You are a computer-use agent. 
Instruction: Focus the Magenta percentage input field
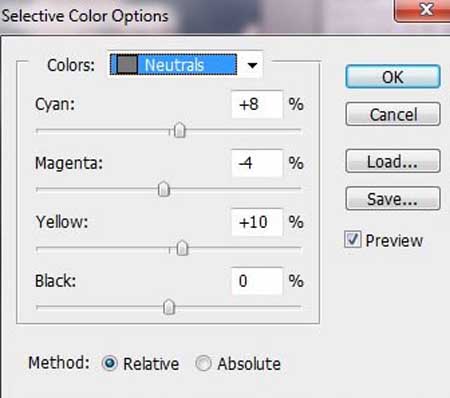(257, 163)
